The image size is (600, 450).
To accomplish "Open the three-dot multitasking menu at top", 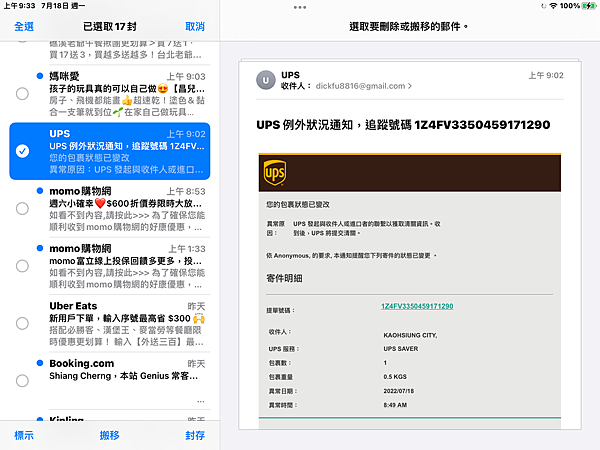I will 300,7.
